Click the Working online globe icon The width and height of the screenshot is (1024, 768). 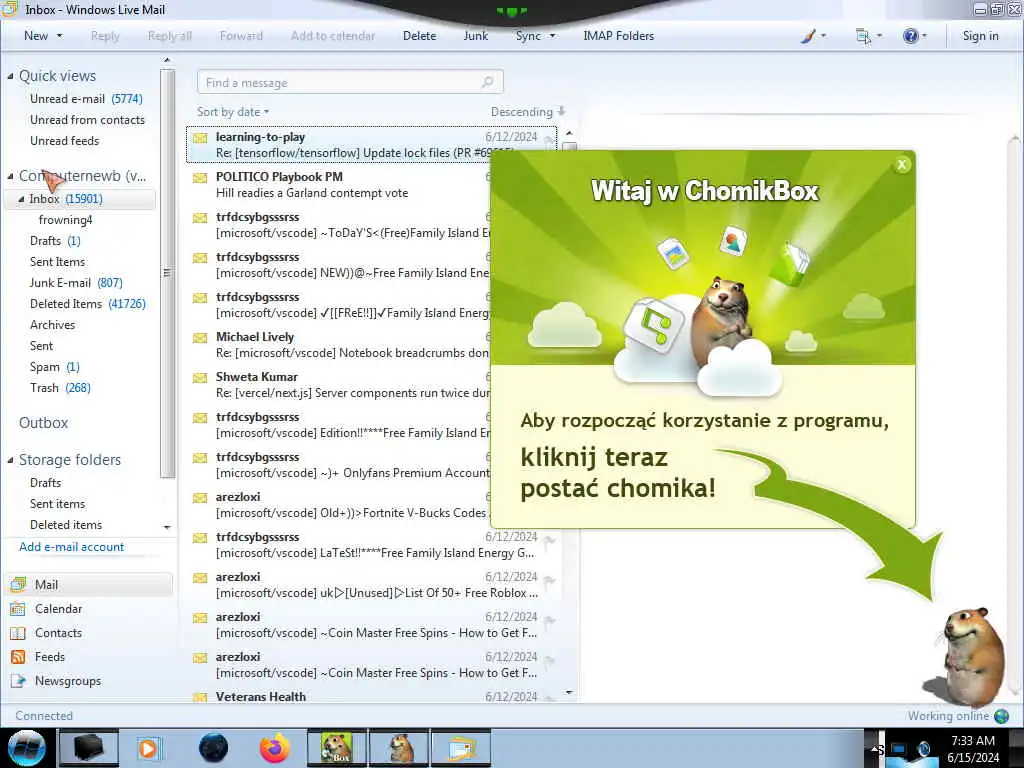point(1001,716)
